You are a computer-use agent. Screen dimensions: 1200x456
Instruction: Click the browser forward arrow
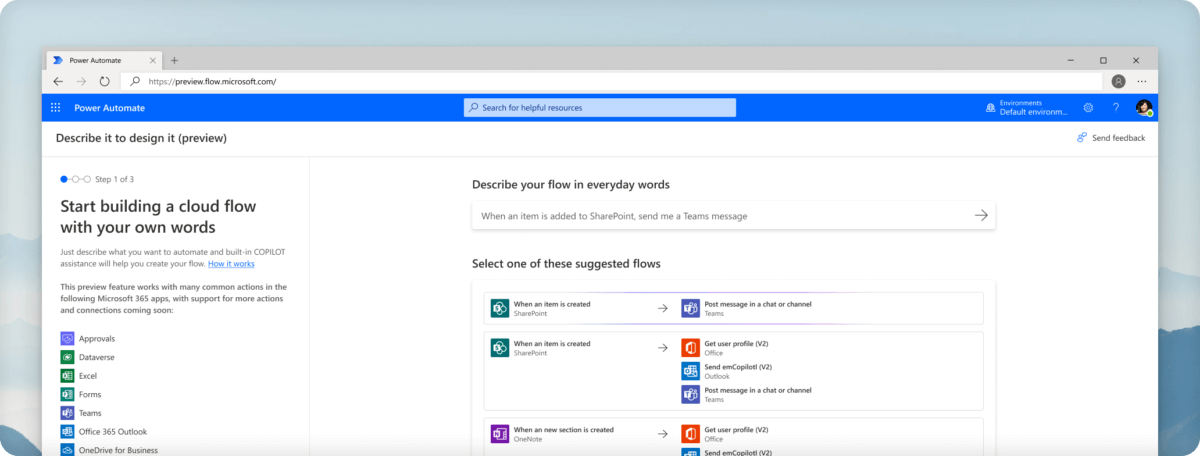(x=81, y=81)
